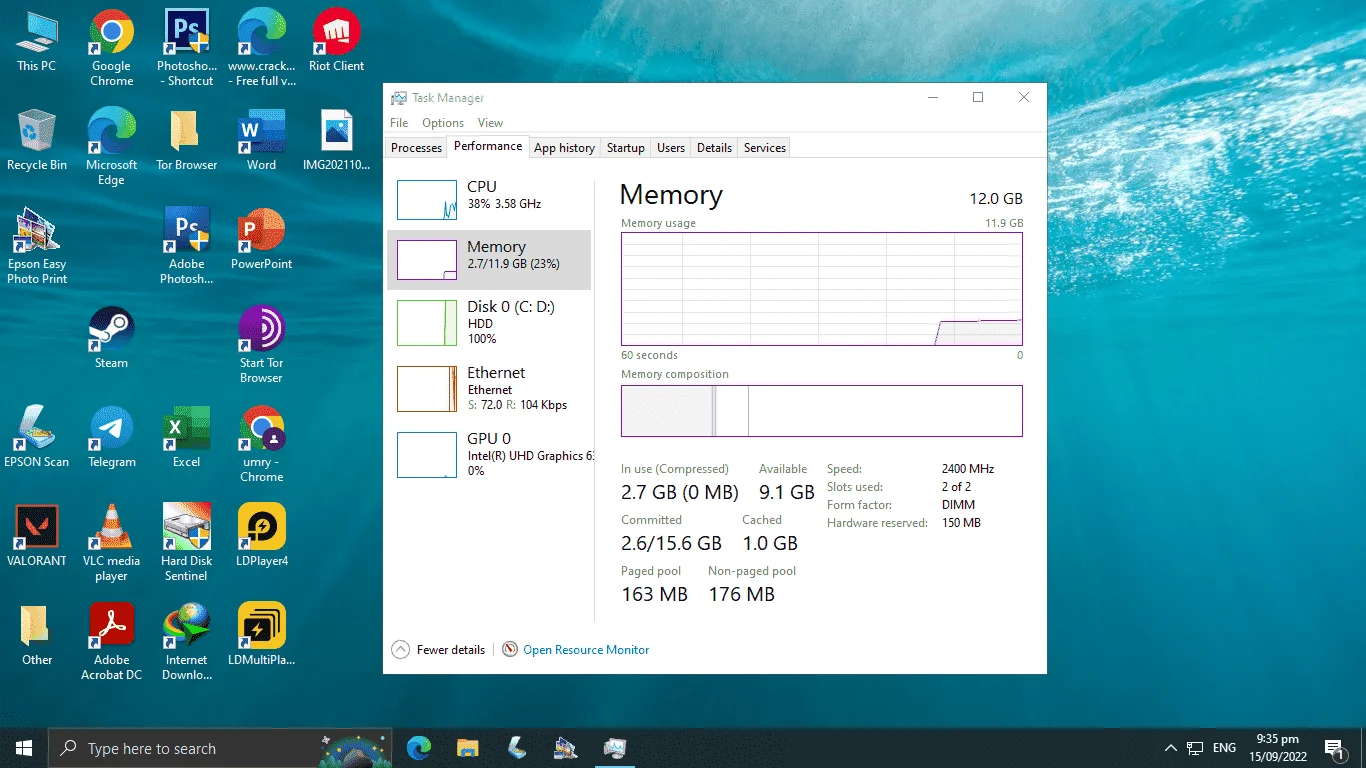Show the Ethernet performance panel

click(x=489, y=389)
